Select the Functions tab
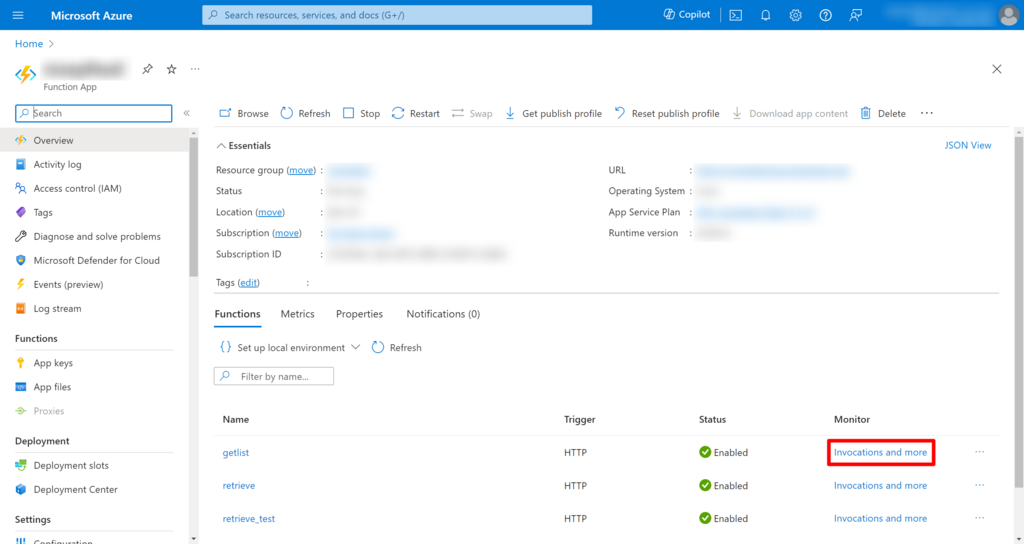The width and height of the screenshot is (1024, 544). (237, 313)
